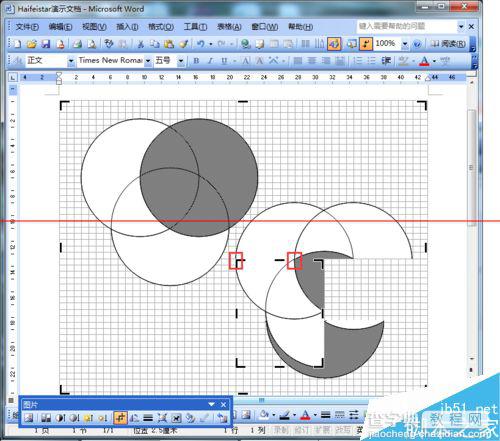The height and width of the screenshot is (441, 500).
Task: Increase contrast using the Picture toolbar
Action: 60,417
